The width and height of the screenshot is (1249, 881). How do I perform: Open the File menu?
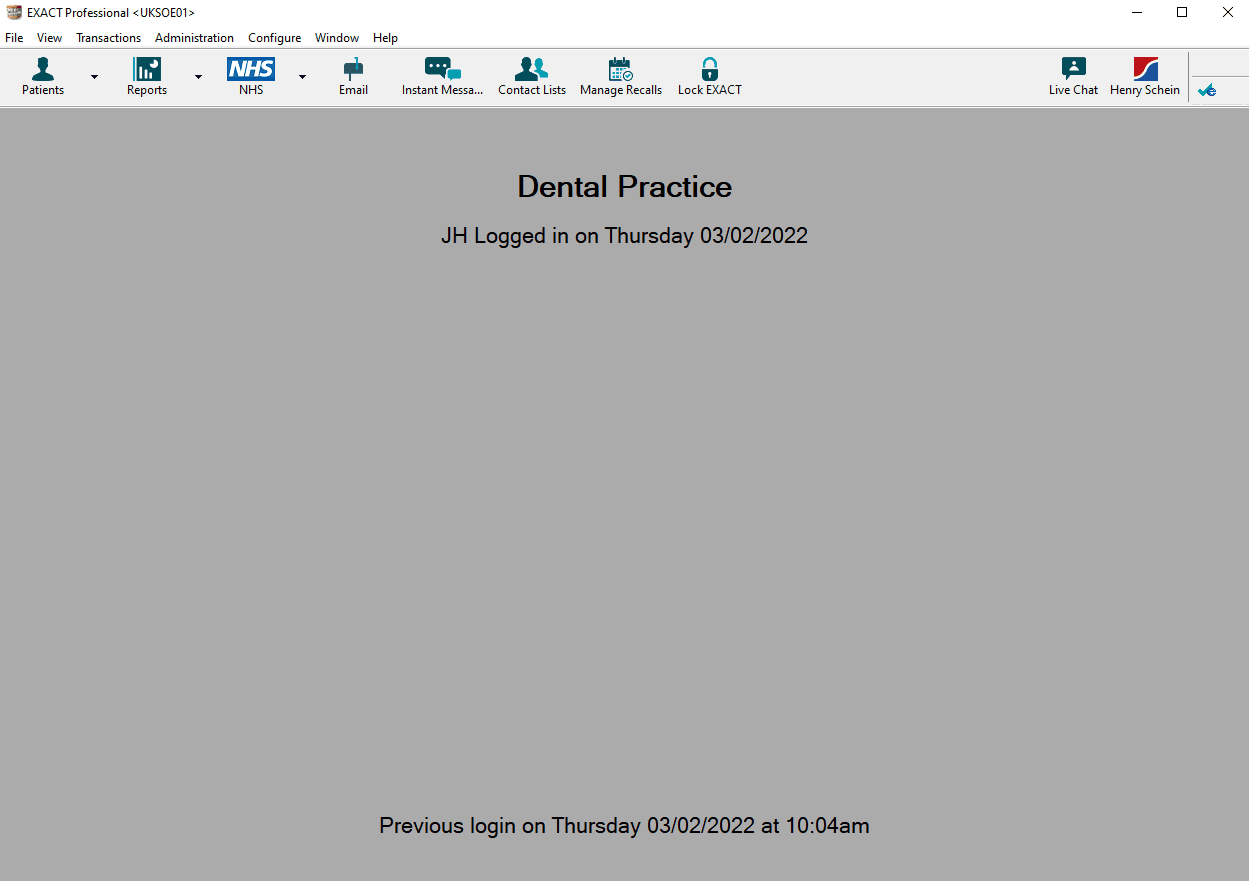click(x=14, y=38)
